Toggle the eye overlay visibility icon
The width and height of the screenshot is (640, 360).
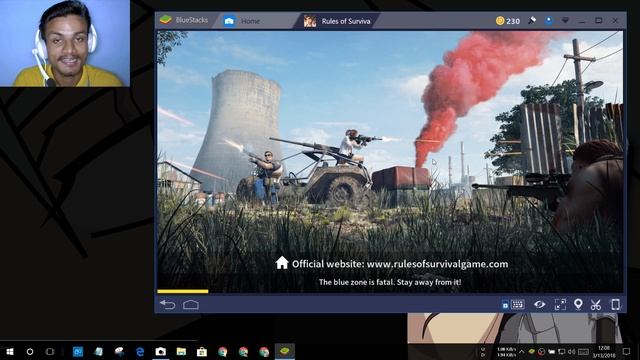540,304
